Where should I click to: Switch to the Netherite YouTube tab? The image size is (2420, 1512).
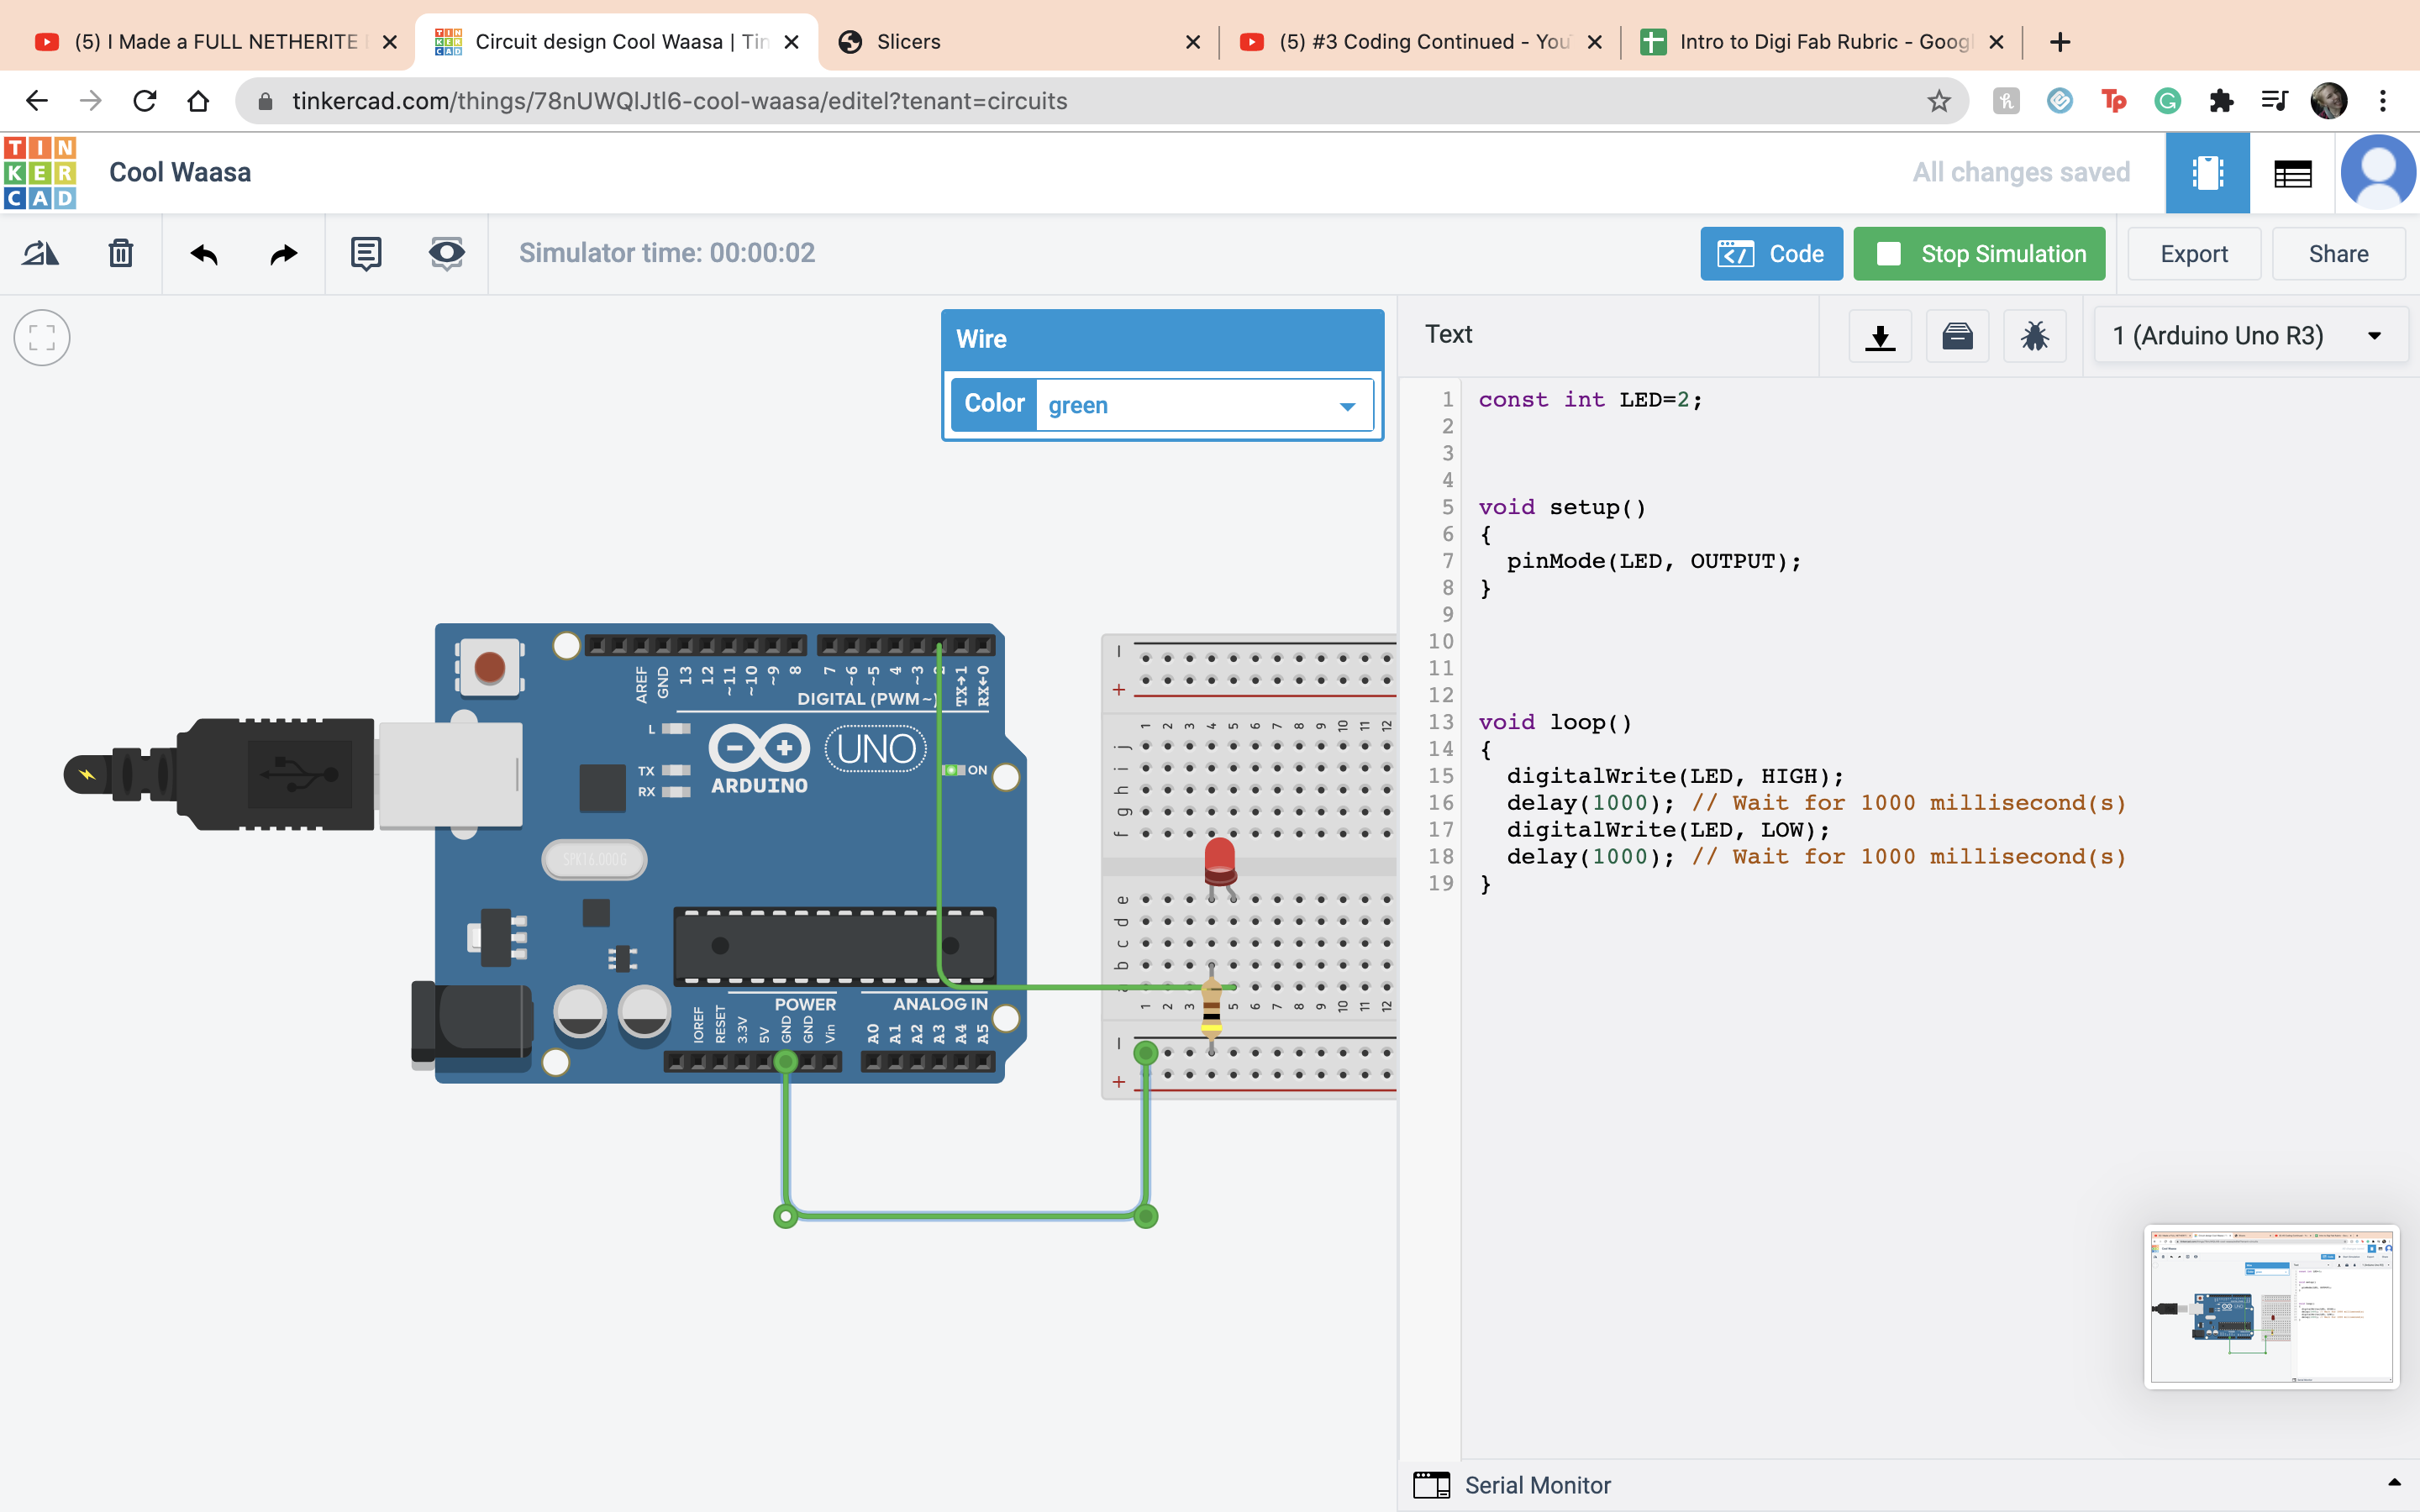(x=215, y=42)
